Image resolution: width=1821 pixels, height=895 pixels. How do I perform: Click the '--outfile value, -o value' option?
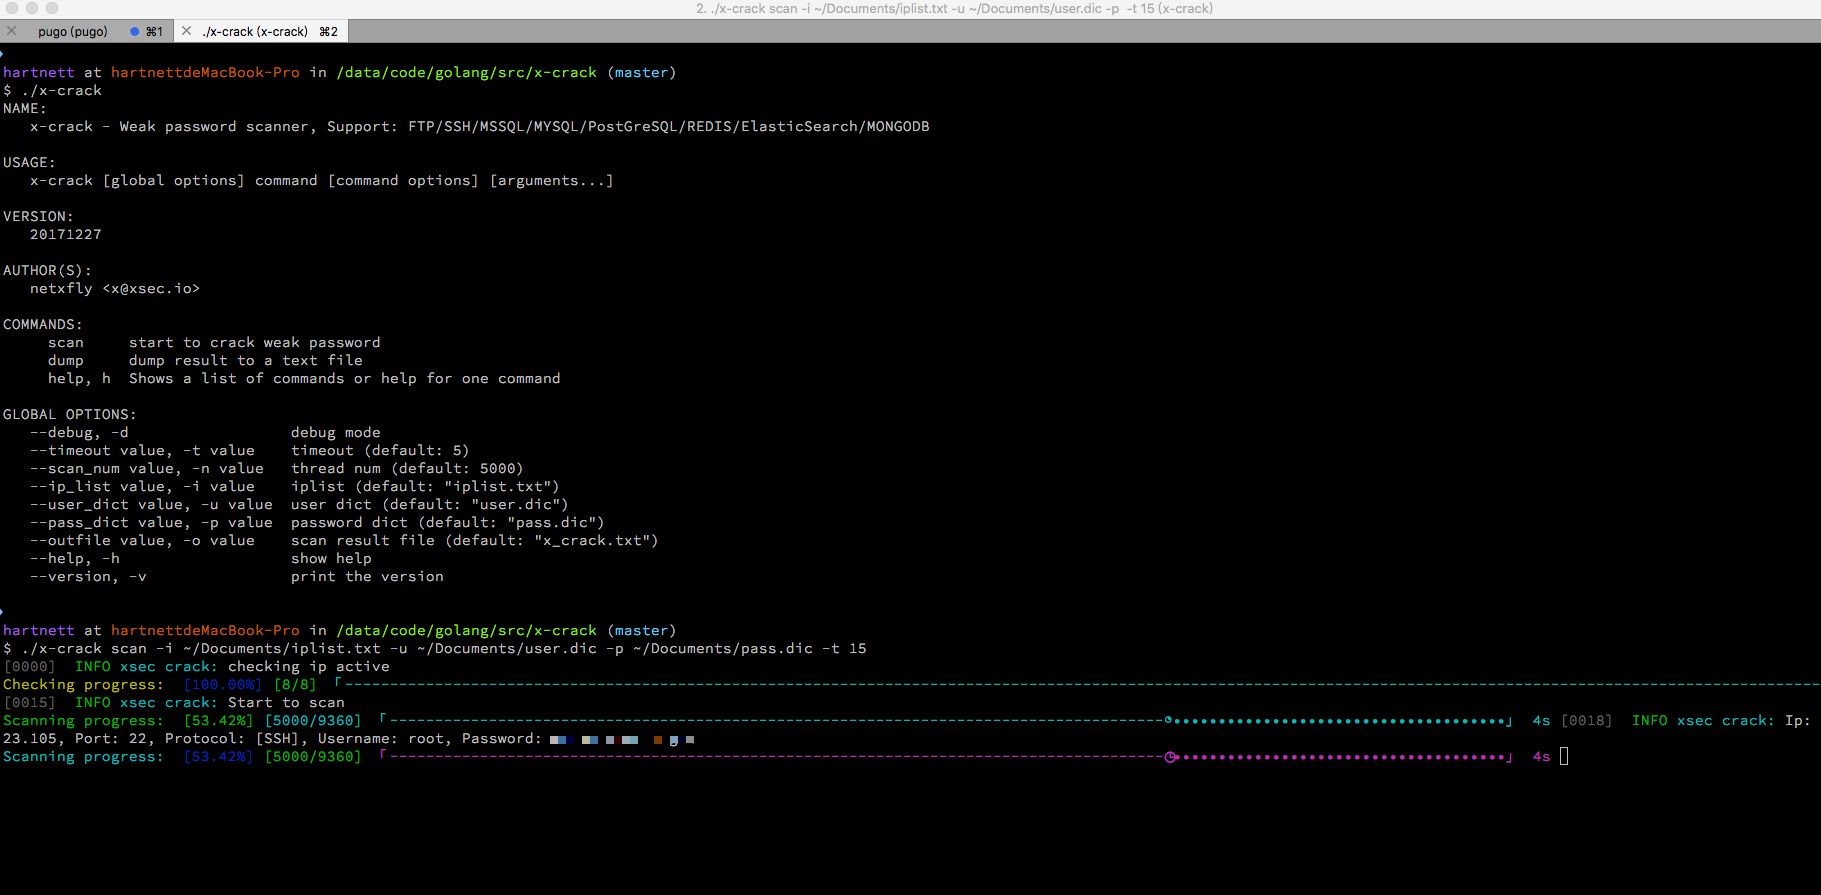tap(142, 540)
